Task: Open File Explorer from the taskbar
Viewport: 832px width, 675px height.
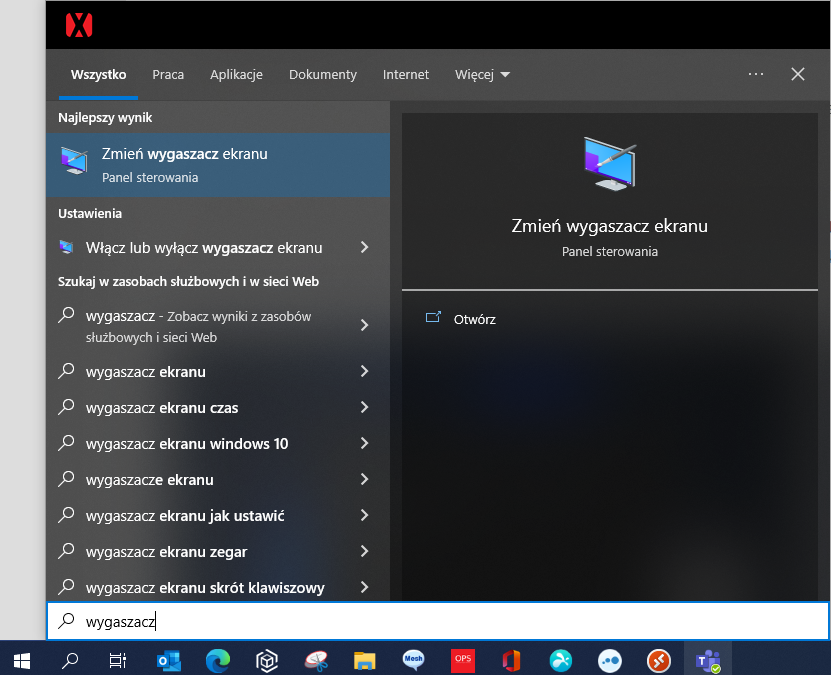Action: 365,661
